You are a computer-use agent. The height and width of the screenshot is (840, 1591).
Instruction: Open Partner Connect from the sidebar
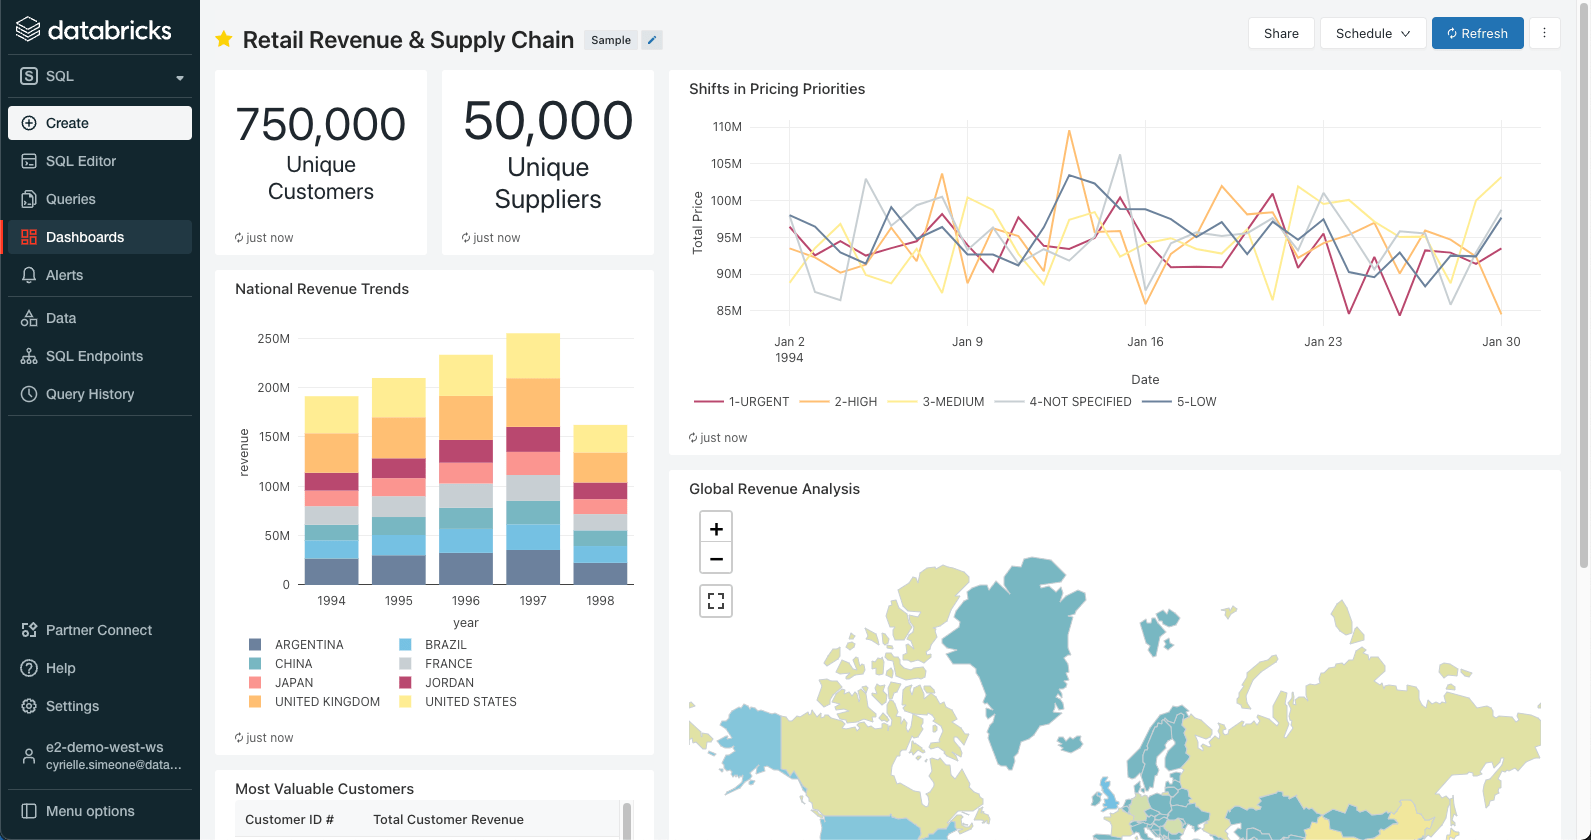click(99, 630)
